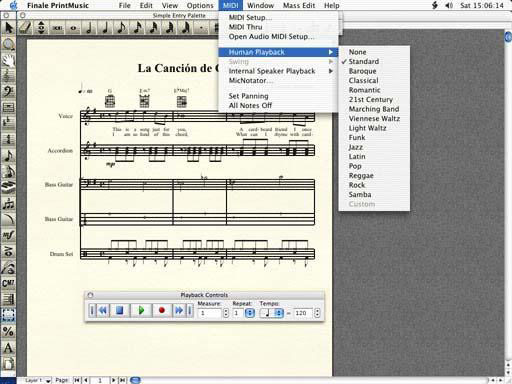Open the Options menu
512x384 pixels.
point(200,5)
